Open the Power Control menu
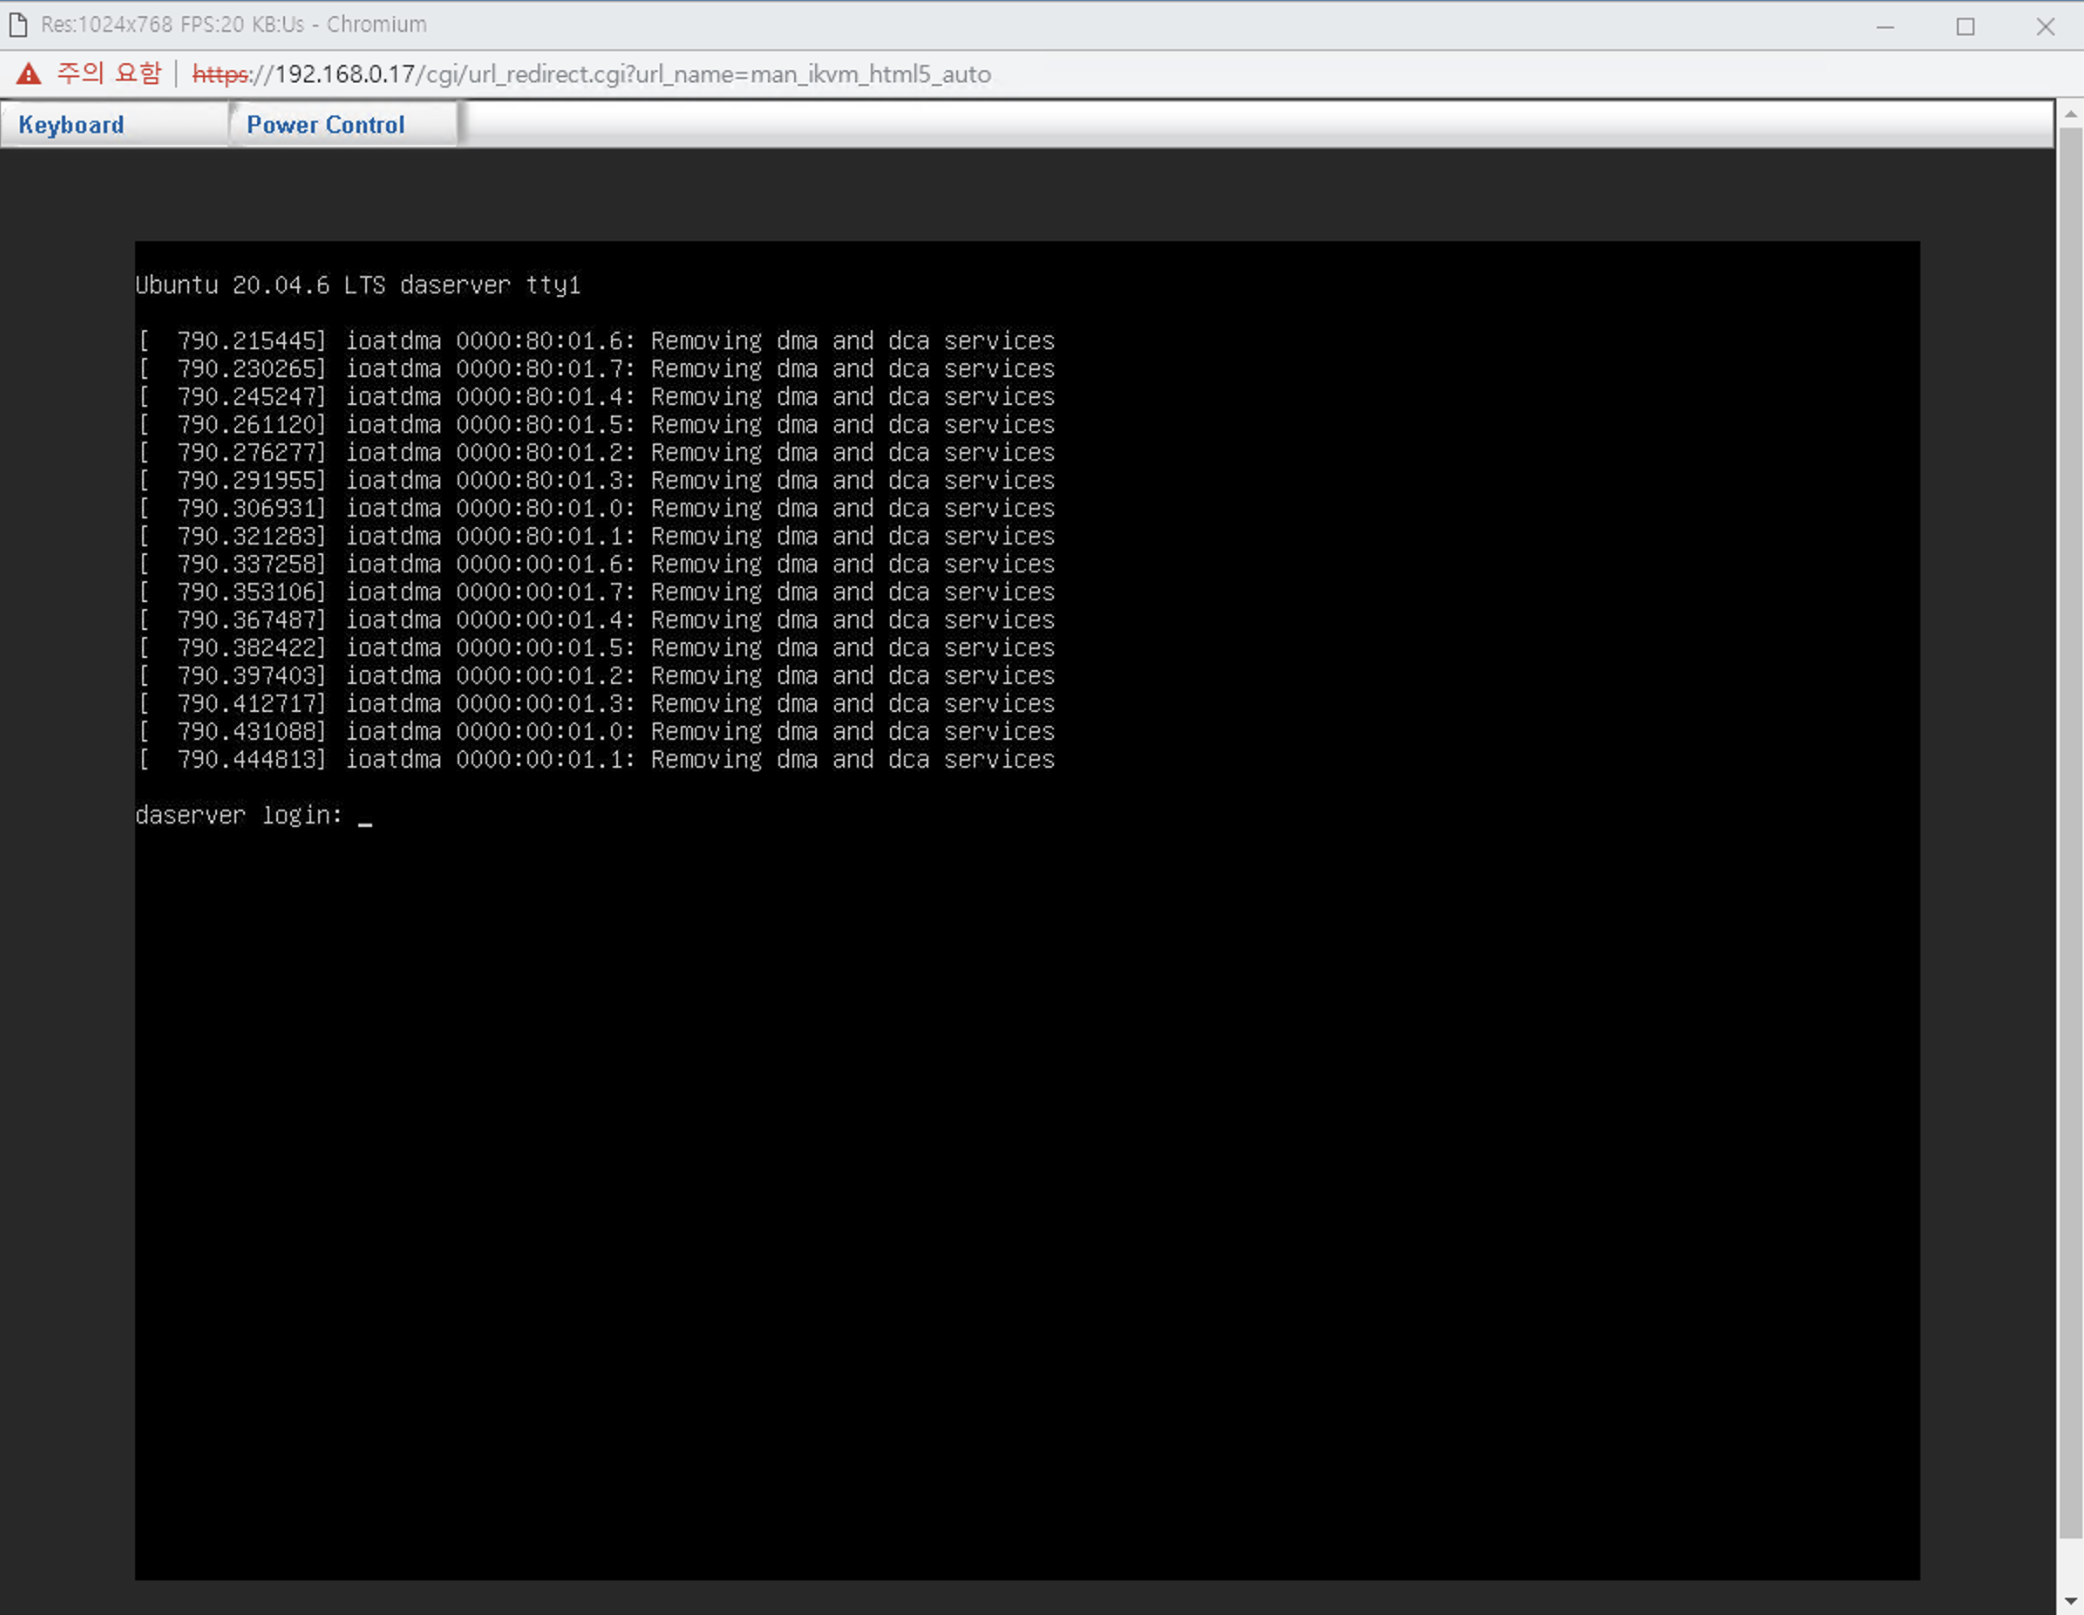Screen dimensions: 2084x1615 (x=326, y=125)
